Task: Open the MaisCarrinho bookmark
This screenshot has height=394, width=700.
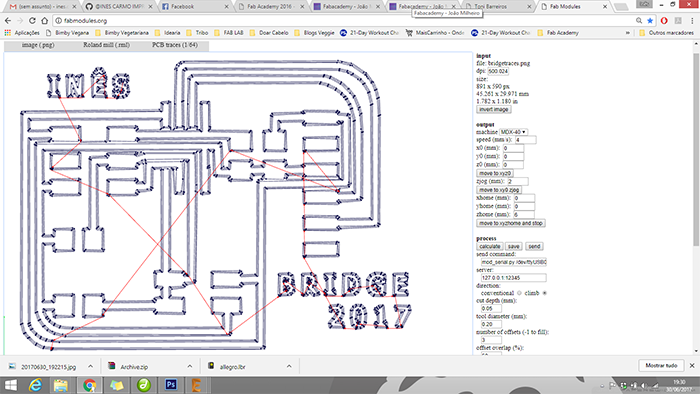Action: click(x=435, y=33)
